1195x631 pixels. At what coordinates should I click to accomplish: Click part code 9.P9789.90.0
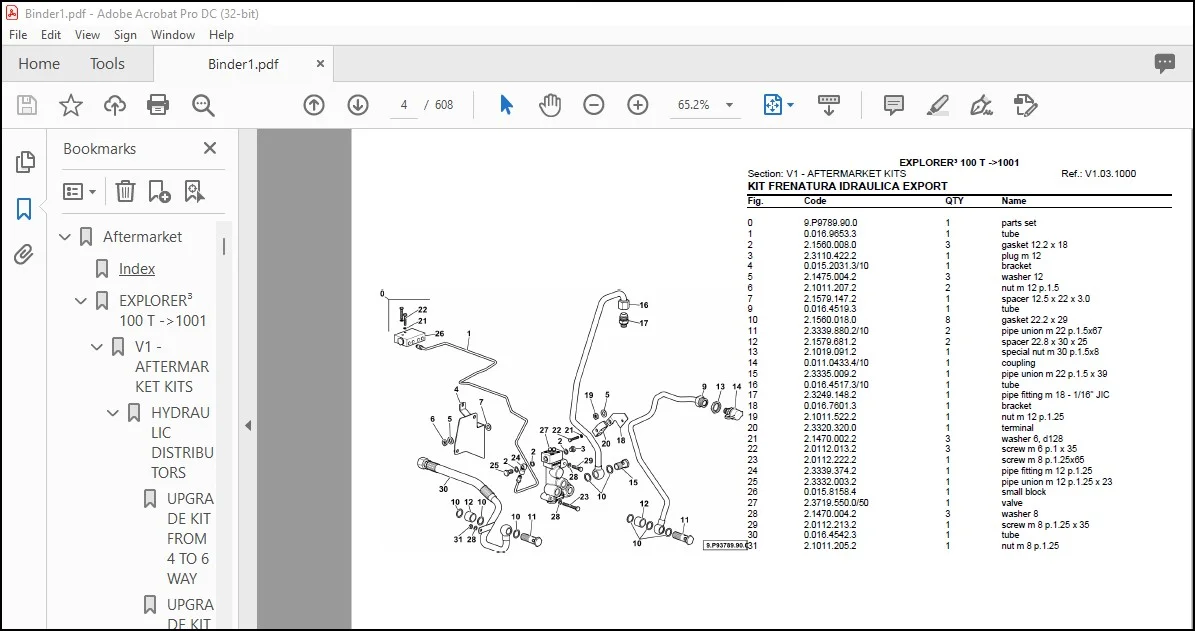831,223
